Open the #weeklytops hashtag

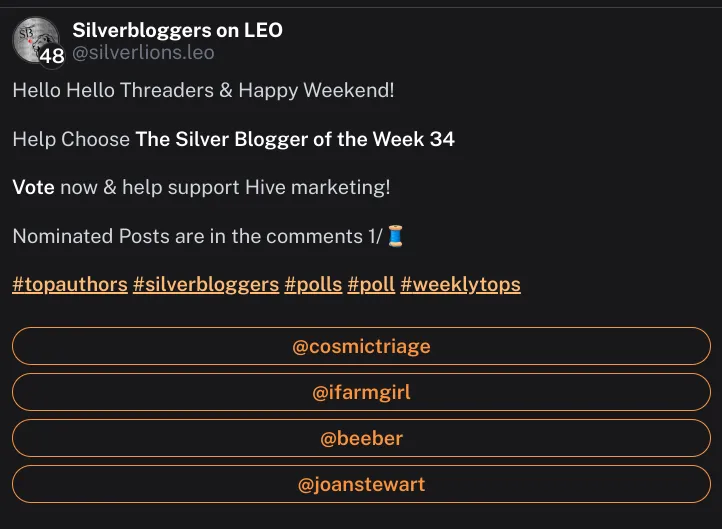460,284
